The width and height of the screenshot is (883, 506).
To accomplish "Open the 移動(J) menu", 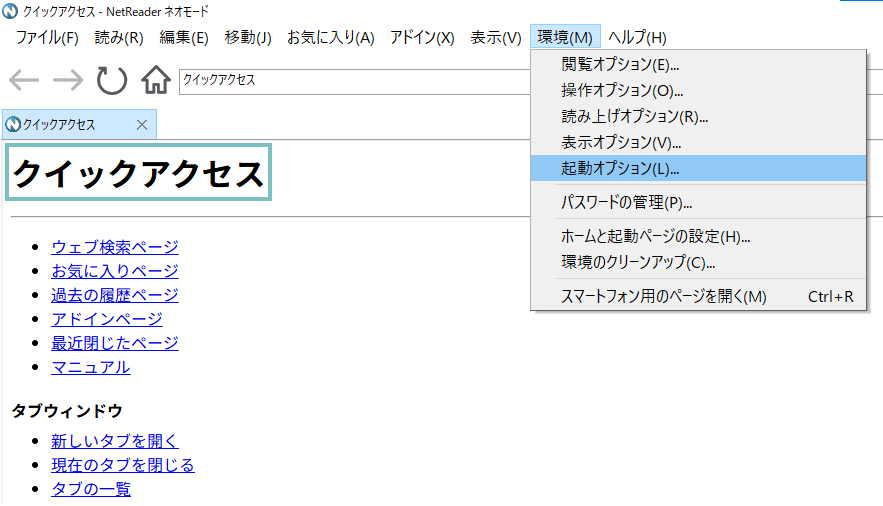I will (248, 38).
